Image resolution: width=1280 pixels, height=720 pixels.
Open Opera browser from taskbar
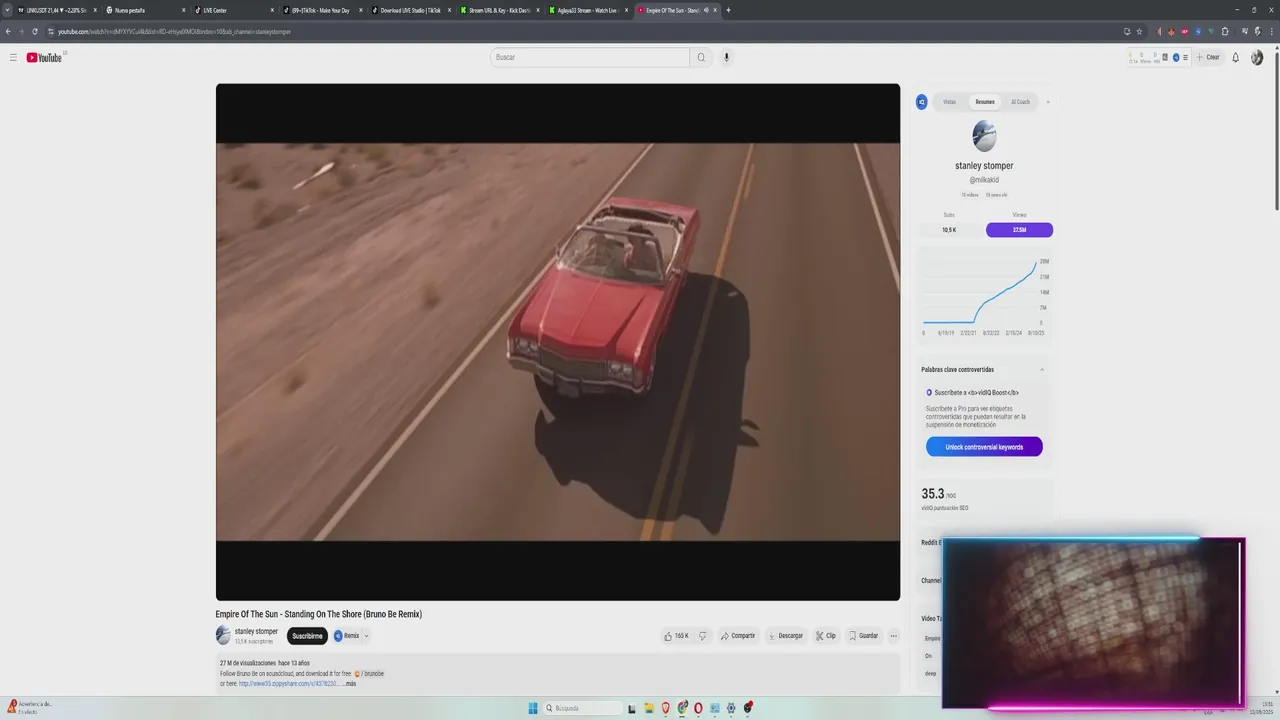(x=698, y=708)
